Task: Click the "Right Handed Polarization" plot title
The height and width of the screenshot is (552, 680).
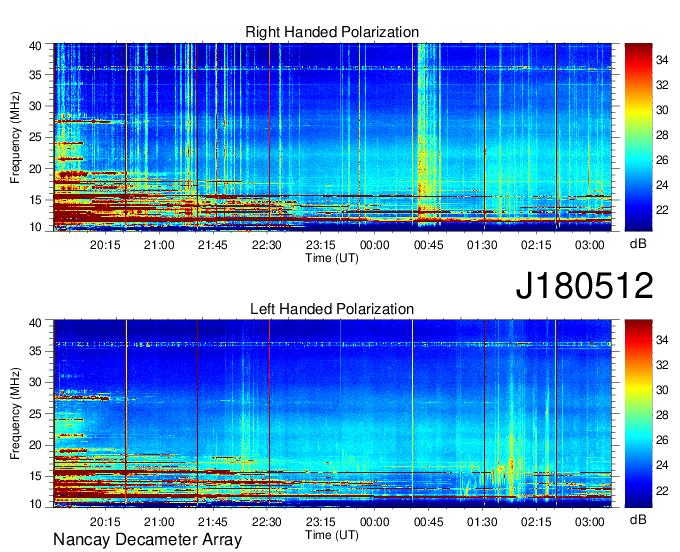Action: (x=332, y=32)
